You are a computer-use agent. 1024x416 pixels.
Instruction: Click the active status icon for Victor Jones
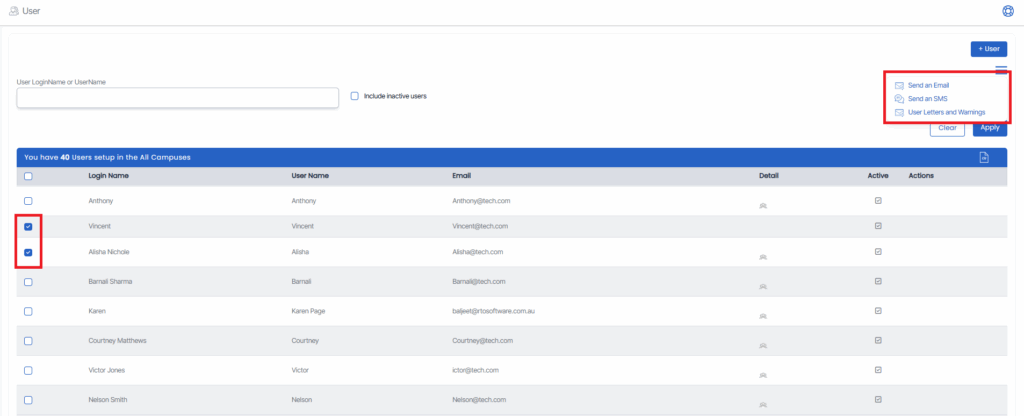pyautogui.click(x=878, y=369)
